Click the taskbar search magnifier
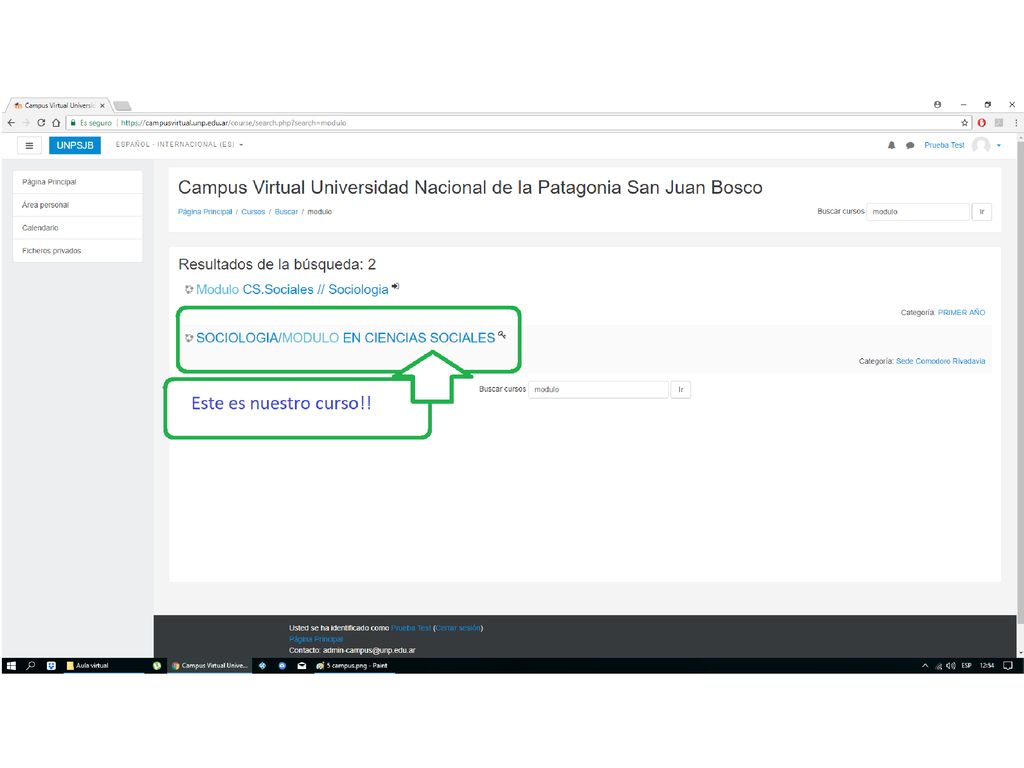 coord(30,665)
